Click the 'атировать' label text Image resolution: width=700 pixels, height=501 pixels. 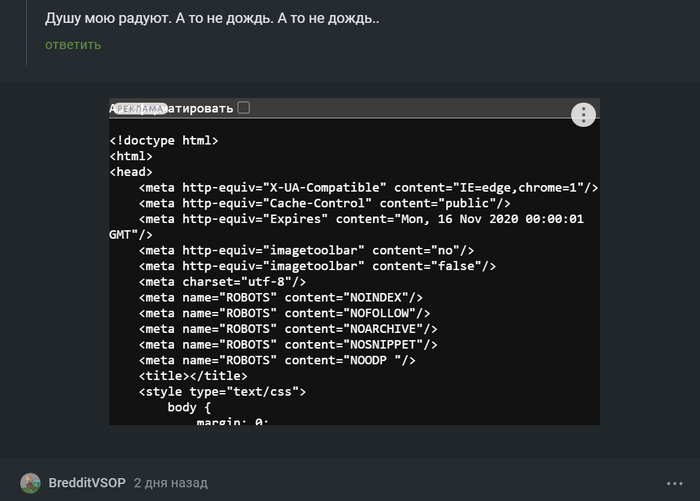point(203,108)
